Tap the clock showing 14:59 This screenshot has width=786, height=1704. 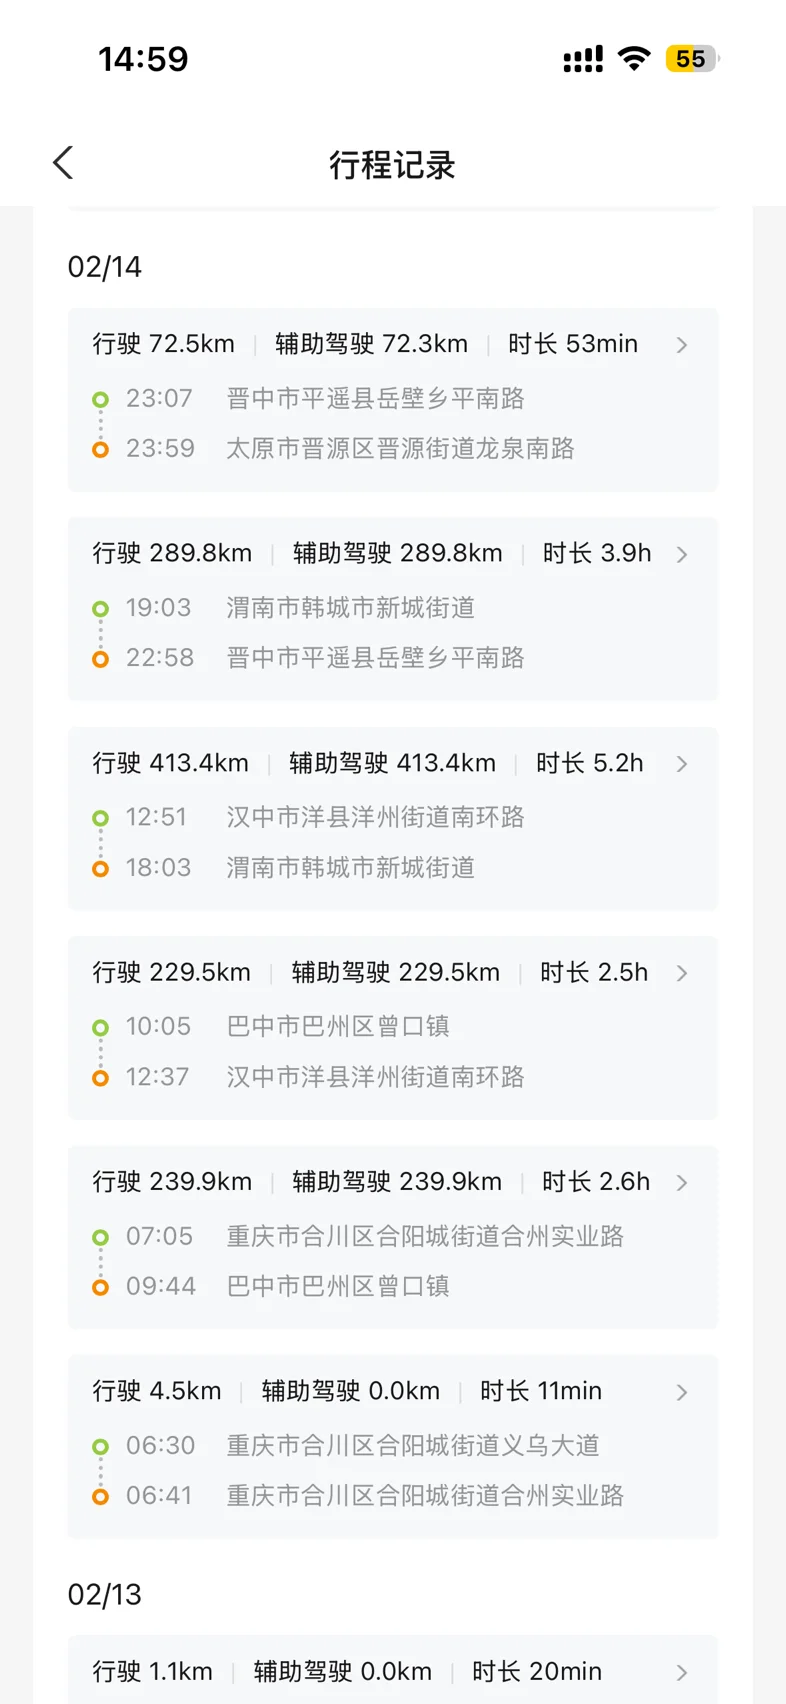143,59
